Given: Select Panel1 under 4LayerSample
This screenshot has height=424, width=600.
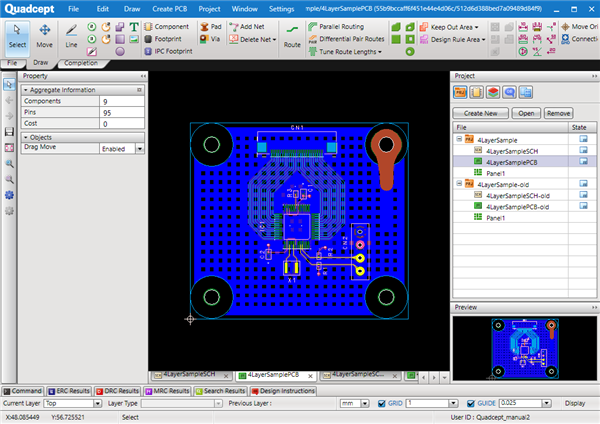Looking at the screenshot, I should pos(496,173).
